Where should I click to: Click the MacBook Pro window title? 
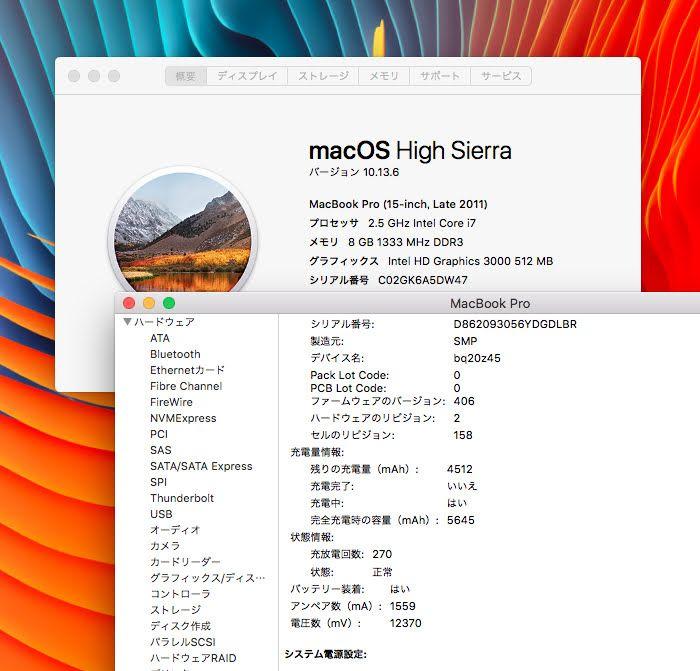[x=490, y=304]
